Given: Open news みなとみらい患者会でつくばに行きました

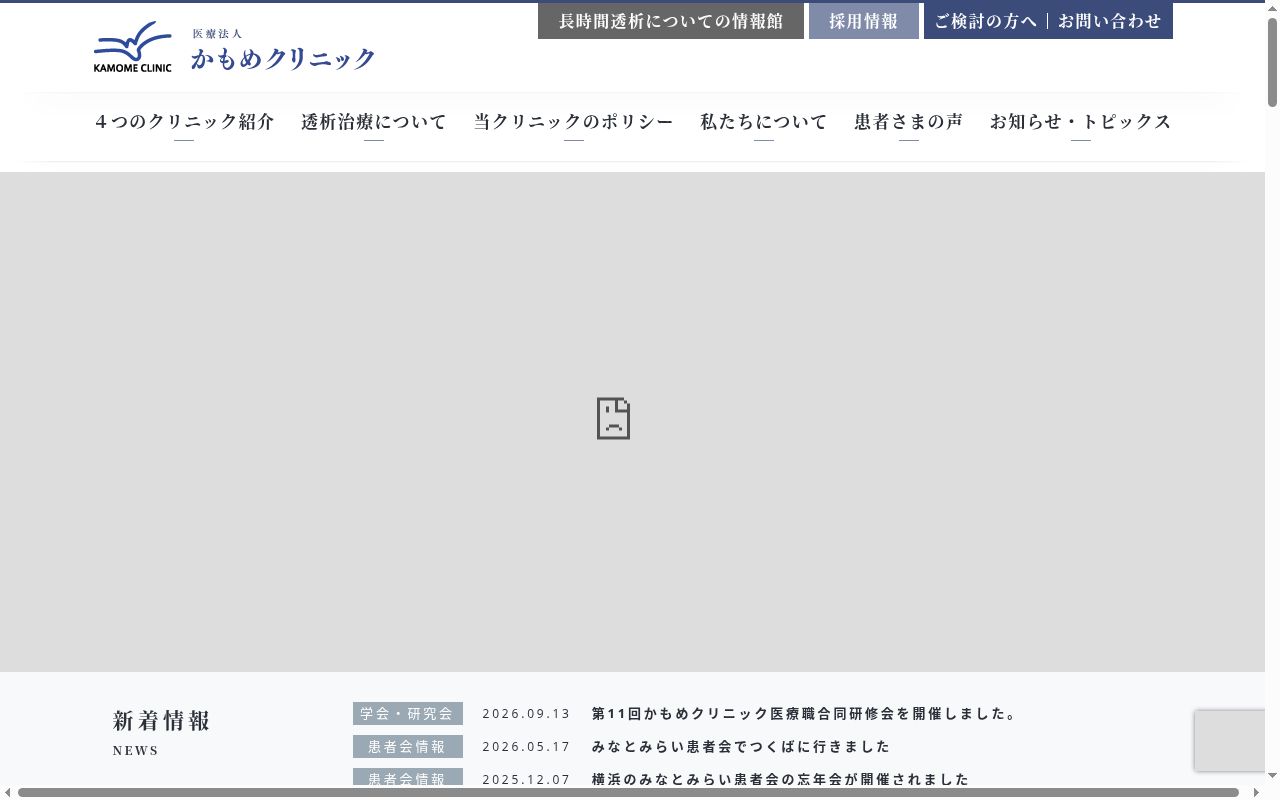Looking at the screenshot, I should click(x=741, y=747).
